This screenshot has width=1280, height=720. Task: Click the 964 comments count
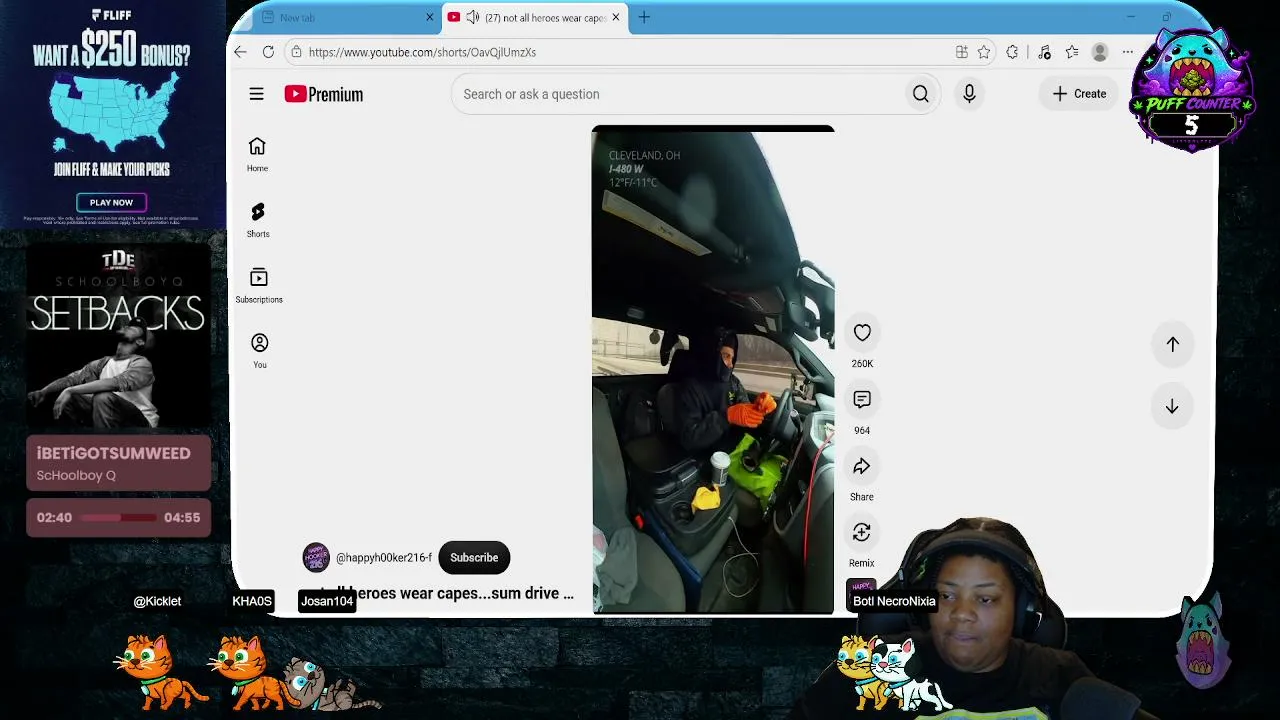862,431
